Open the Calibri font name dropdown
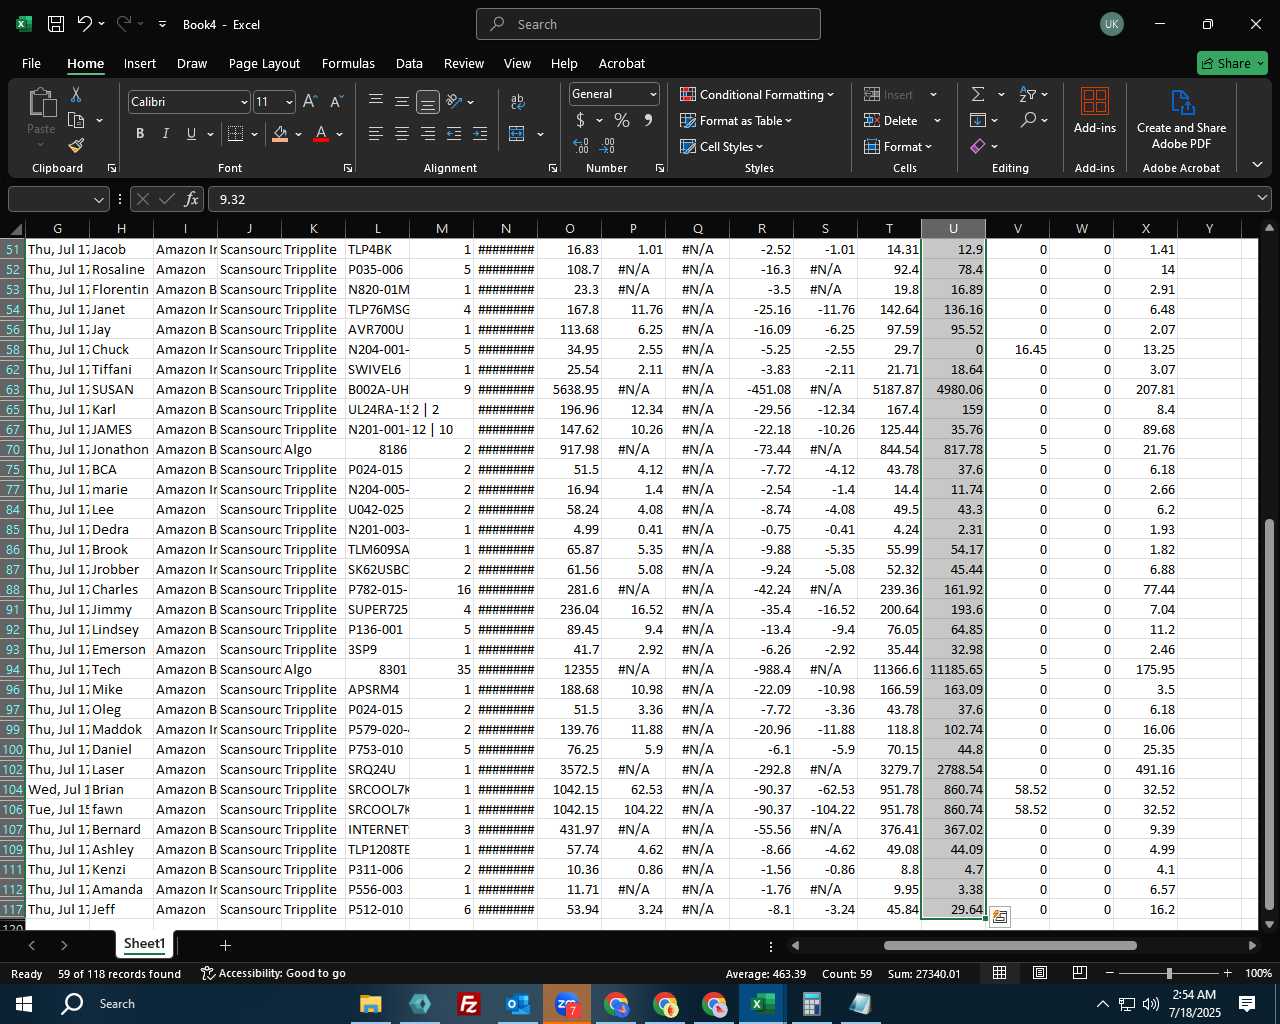Image resolution: width=1280 pixels, height=1024 pixels. coord(243,102)
